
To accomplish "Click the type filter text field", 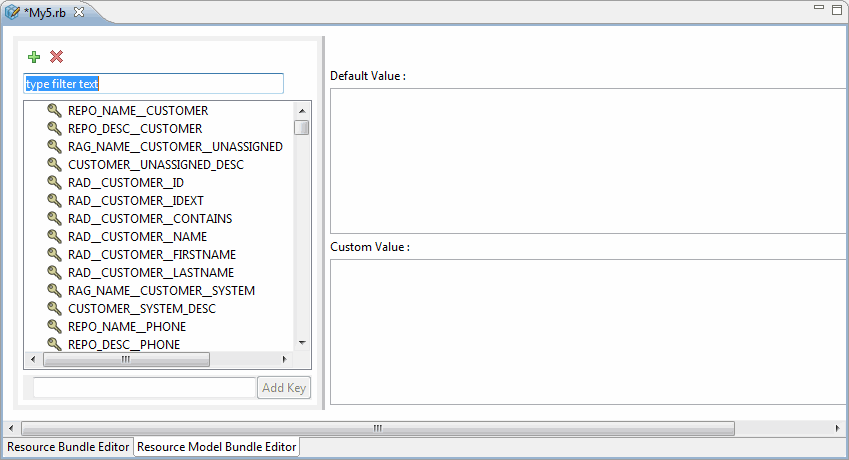I will tap(154, 84).
